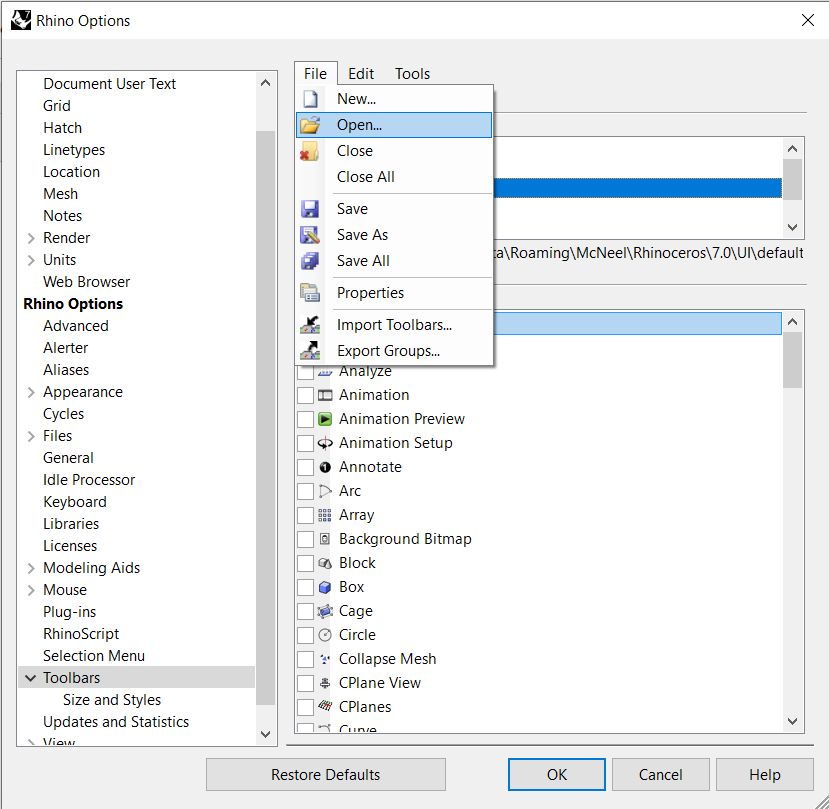Click the Export Groups icon
The width and height of the screenshot is (829, 809).
[x=310, y=351]
